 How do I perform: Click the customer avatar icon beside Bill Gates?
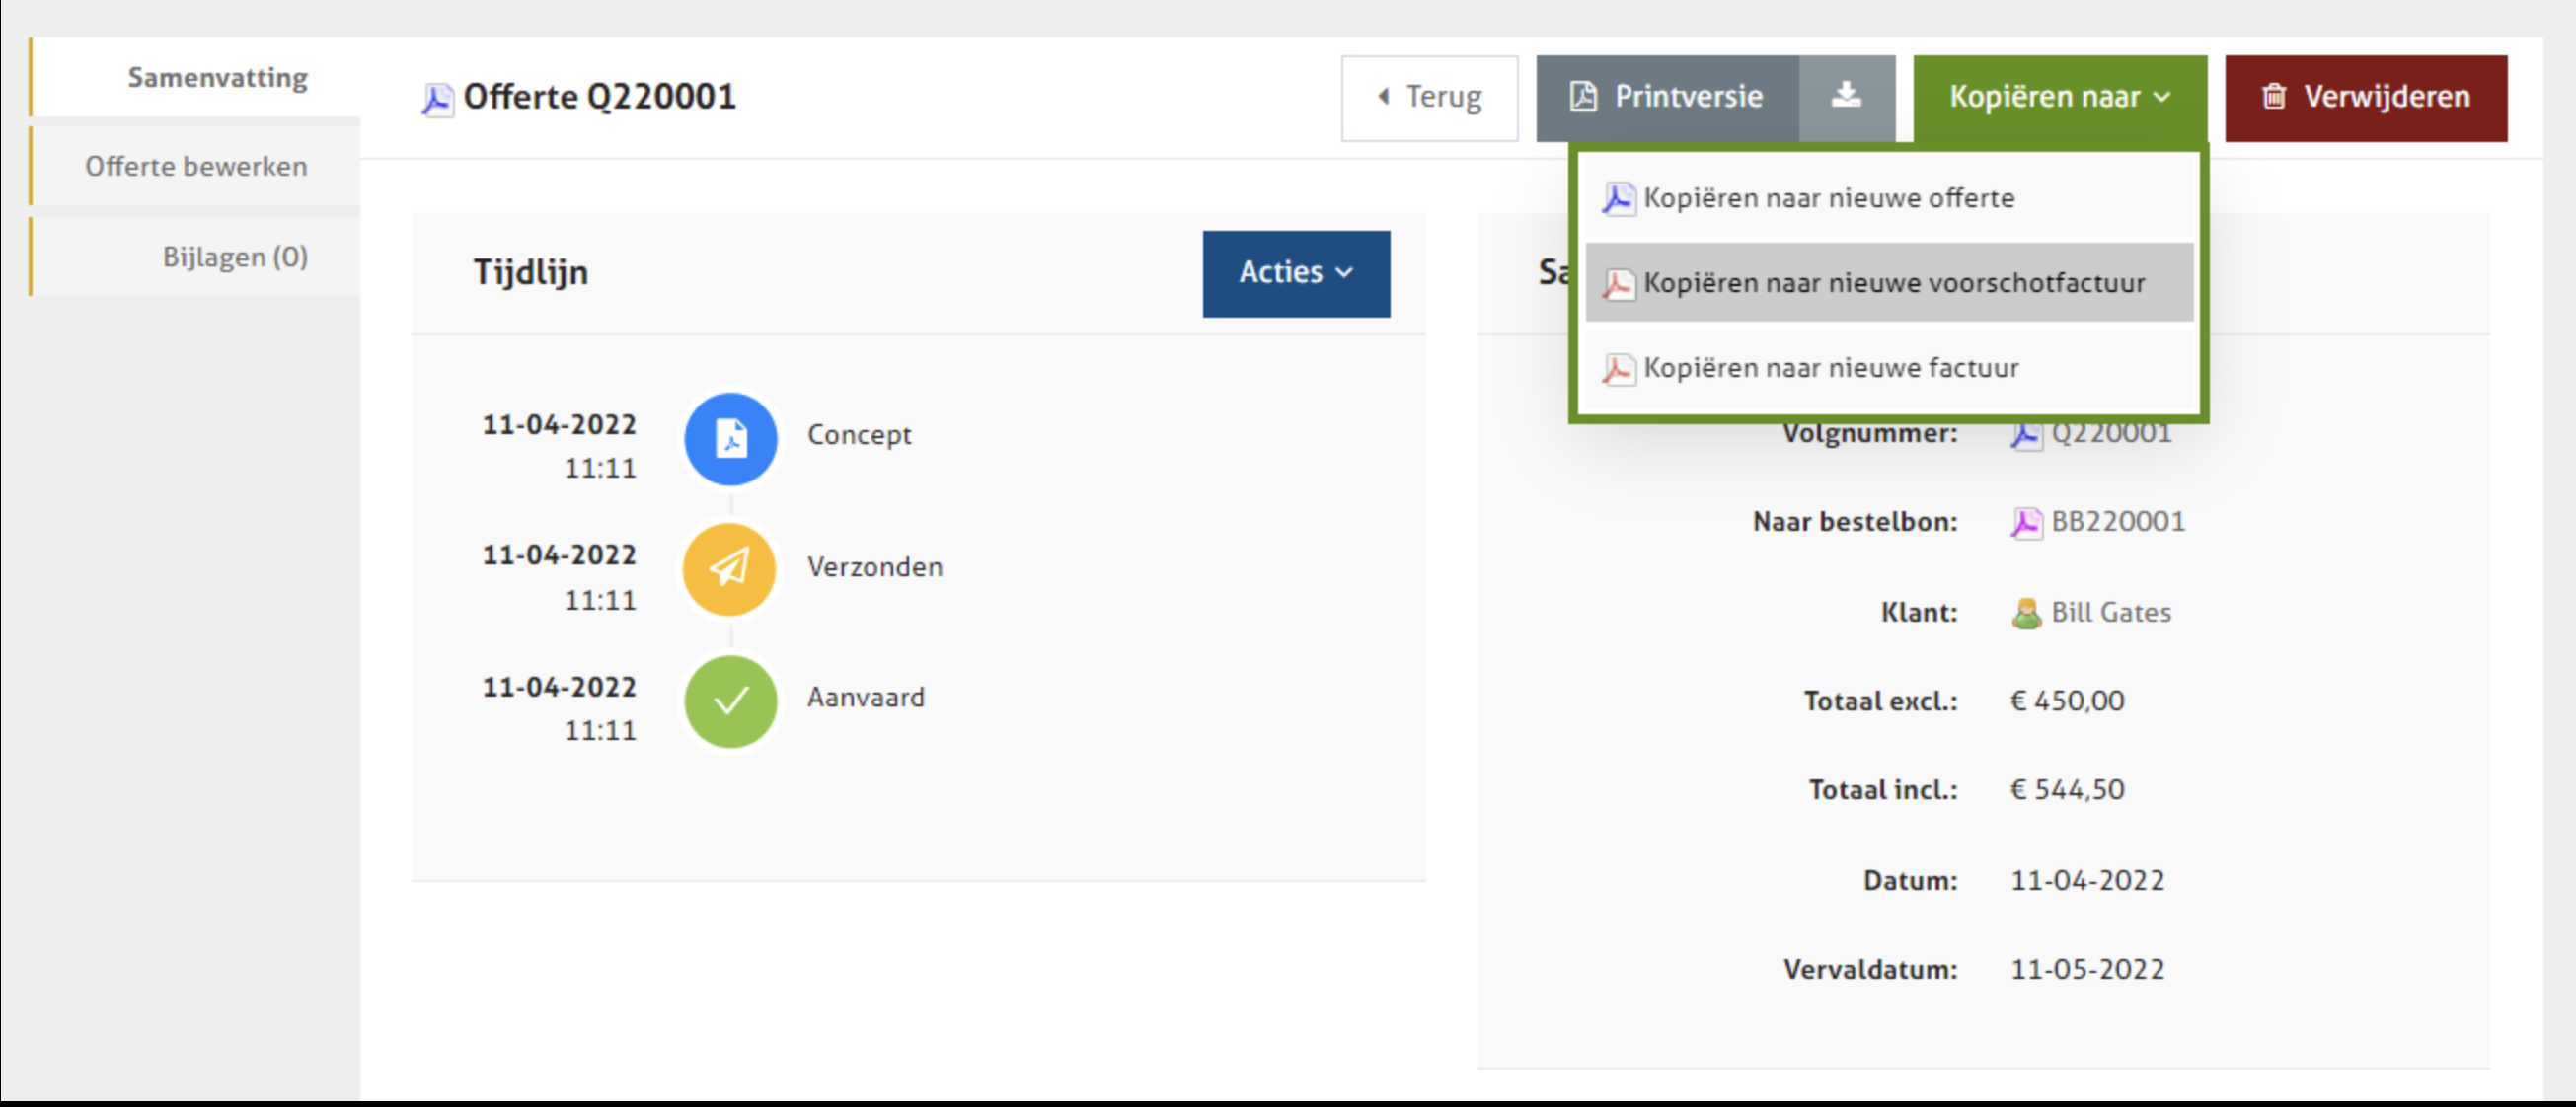(2026, 613)
